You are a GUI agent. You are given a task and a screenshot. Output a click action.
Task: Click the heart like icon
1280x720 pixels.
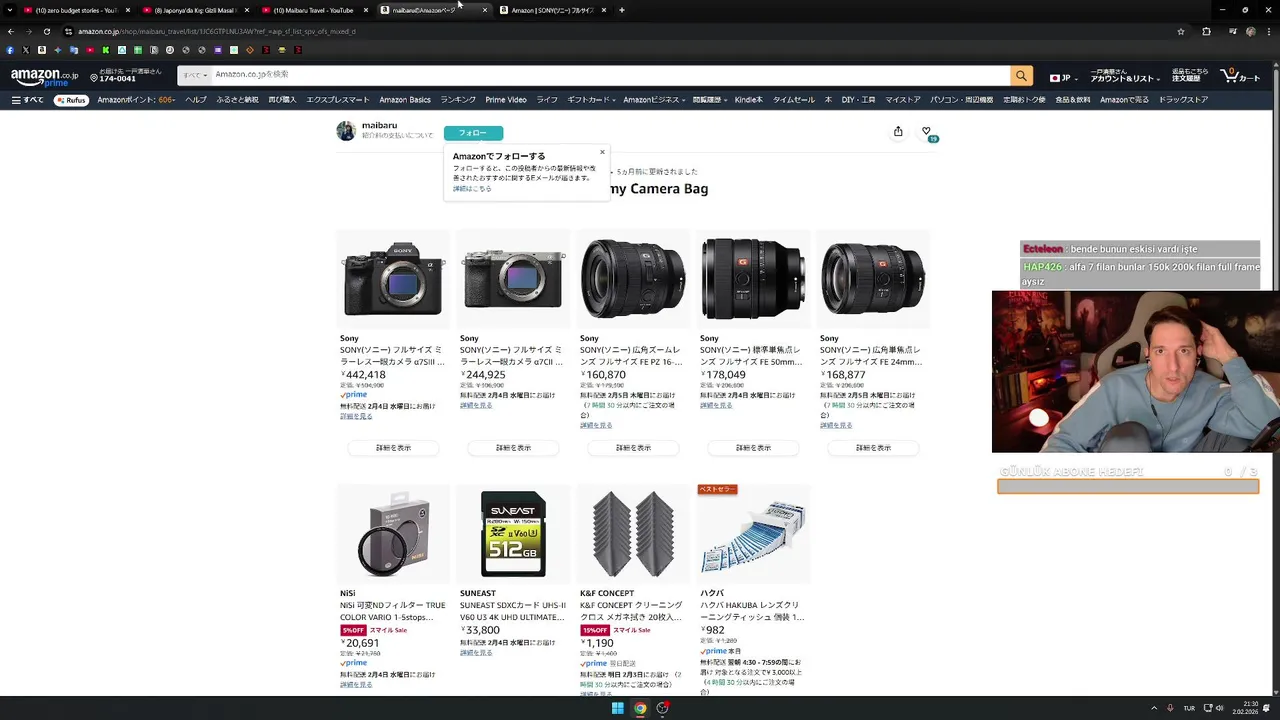pos(926,131)
